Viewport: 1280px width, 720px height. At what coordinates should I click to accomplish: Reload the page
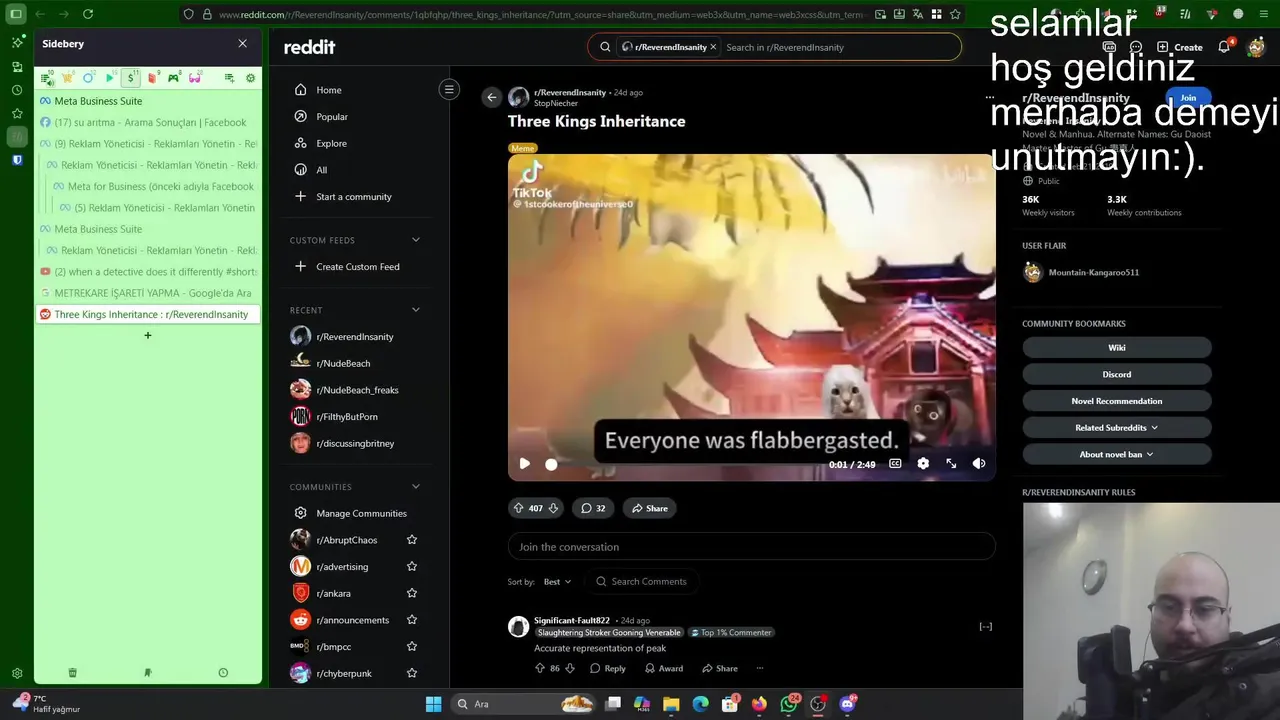(x=88, y=14)
